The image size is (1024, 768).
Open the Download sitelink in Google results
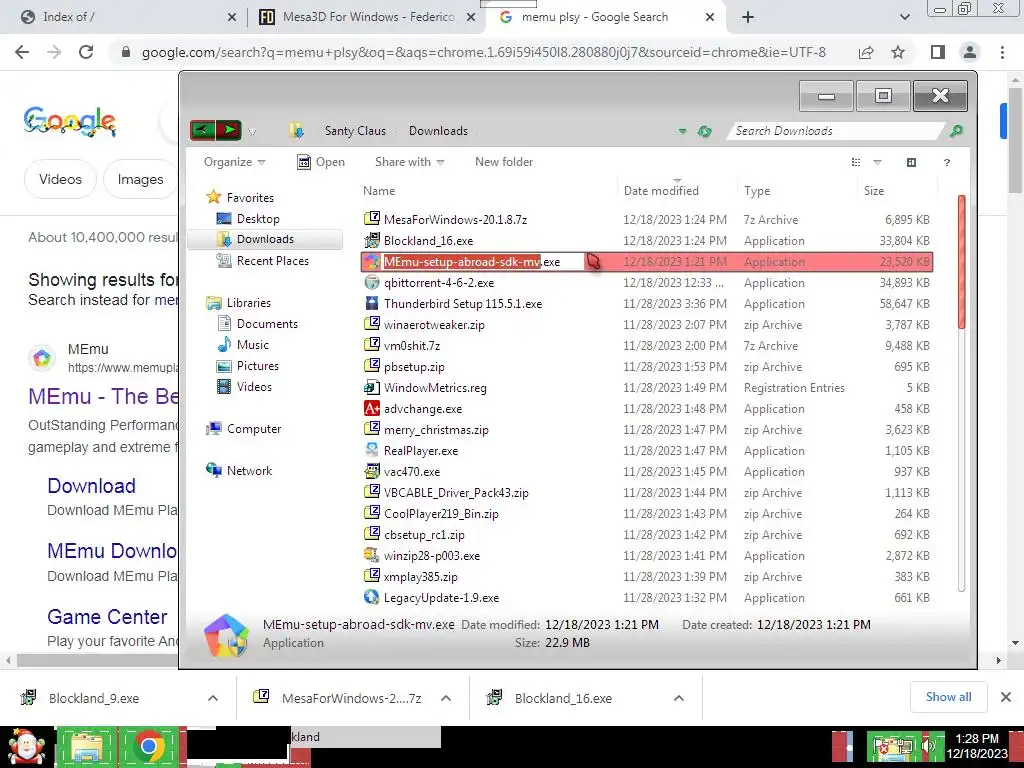tap(91, 486)
